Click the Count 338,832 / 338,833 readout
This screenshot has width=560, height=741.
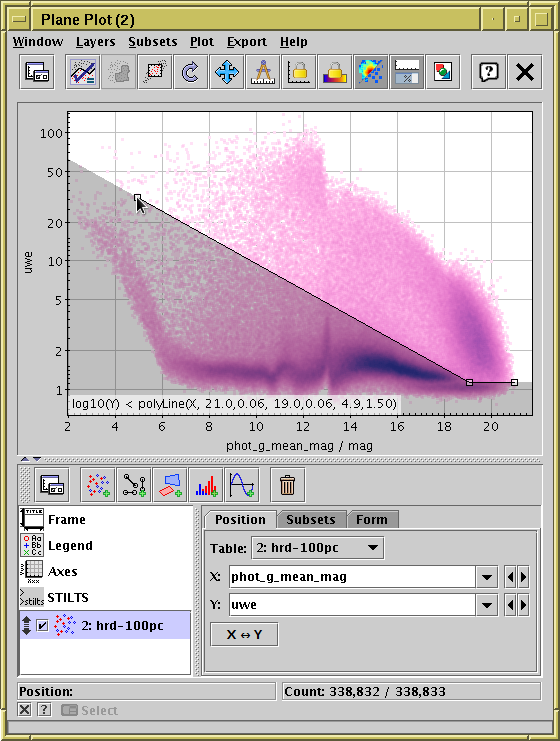click(x=411, y=691)
